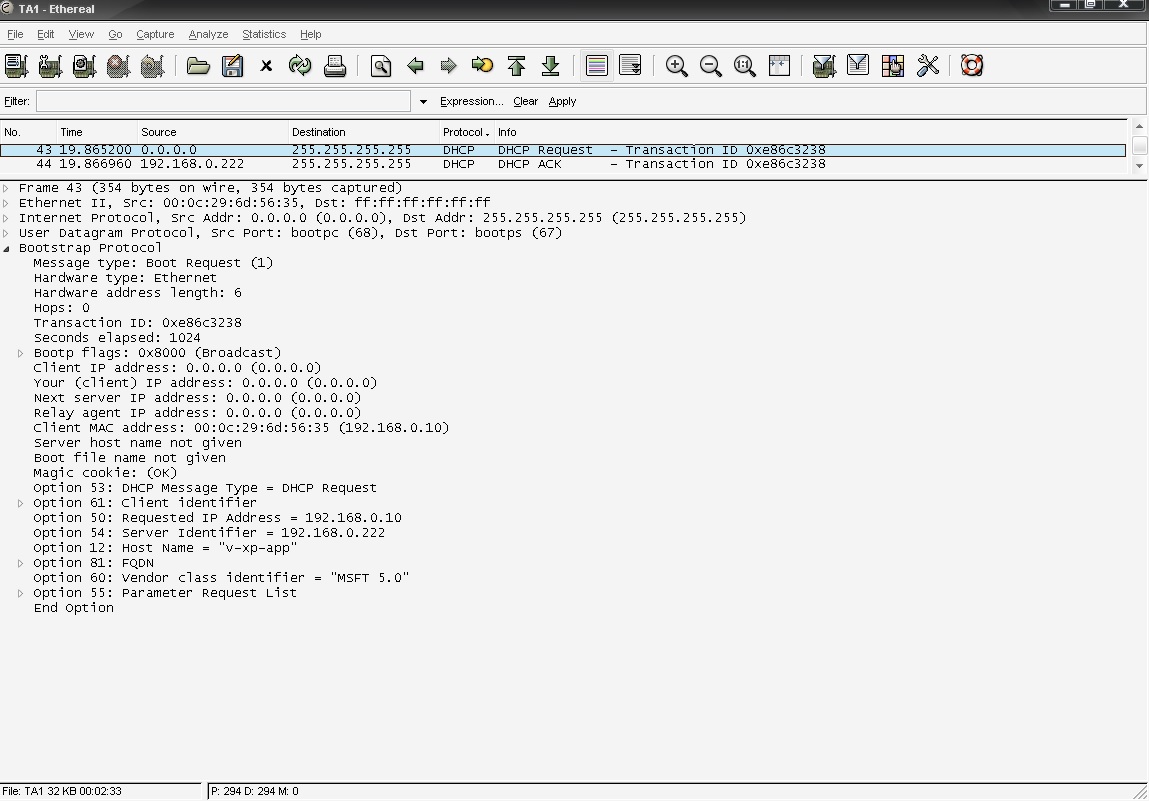This screenshot has width=1149, height=801.
Task: Toggle colorize packet list icon
Action: tap(596, 65)
